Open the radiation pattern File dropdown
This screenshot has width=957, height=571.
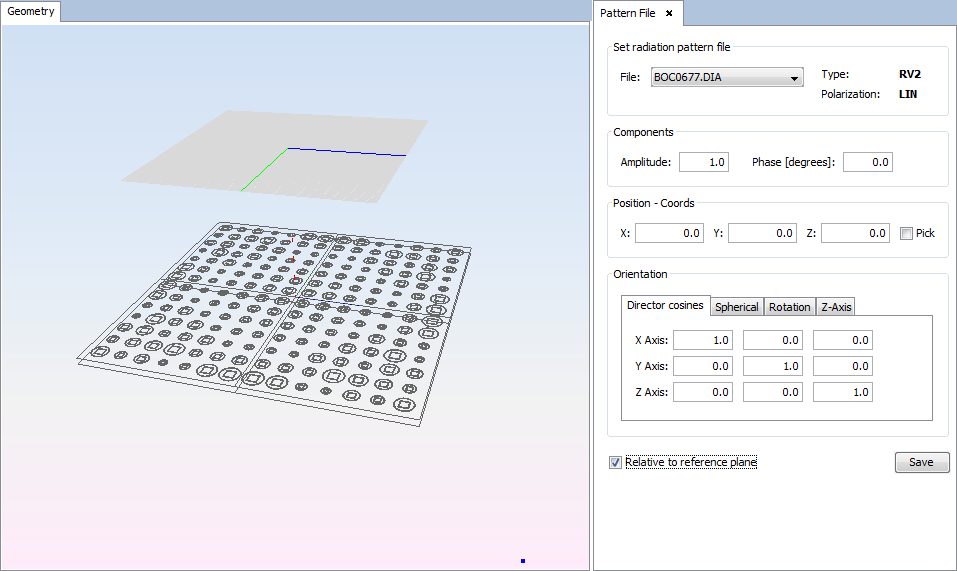(x=794, y=78)
